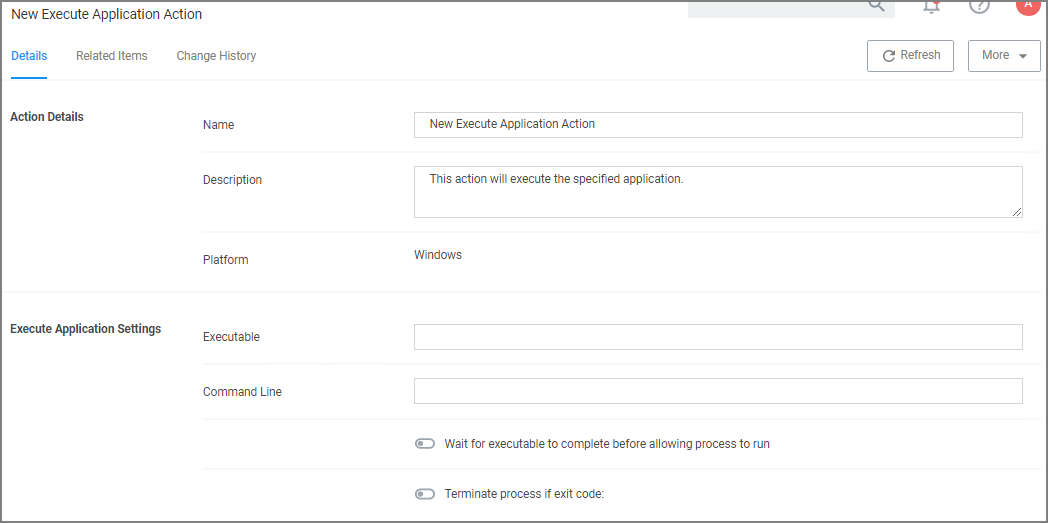Open the Change History tab

tap(216, 56)
